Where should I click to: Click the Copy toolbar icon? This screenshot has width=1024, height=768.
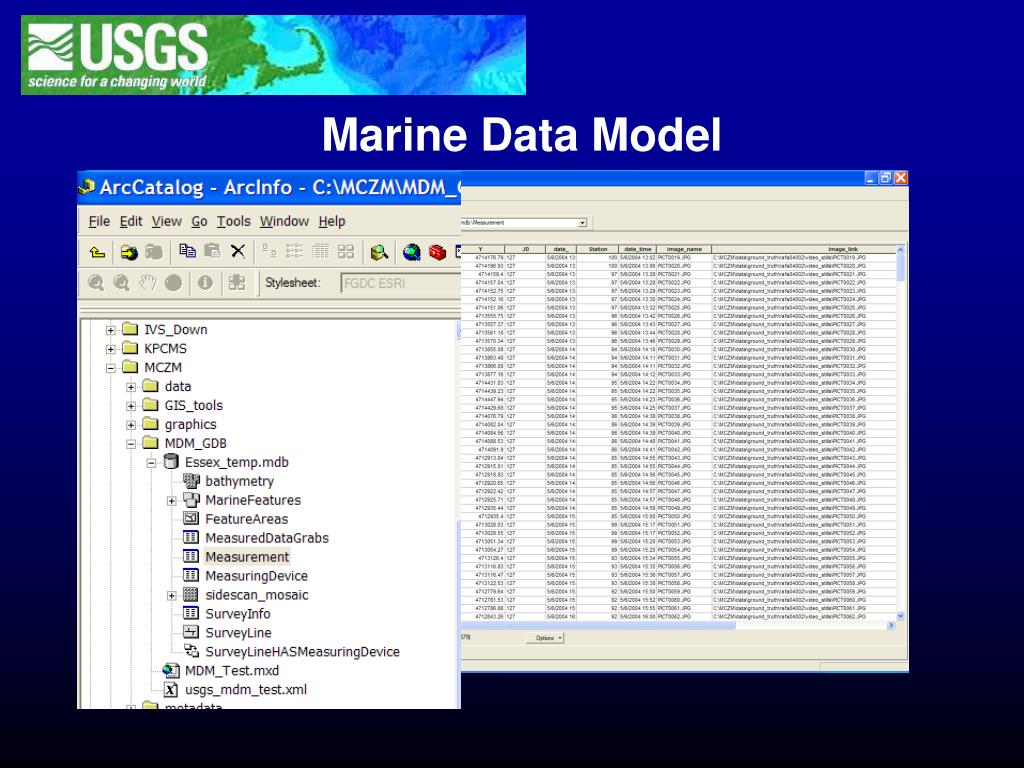188,252
